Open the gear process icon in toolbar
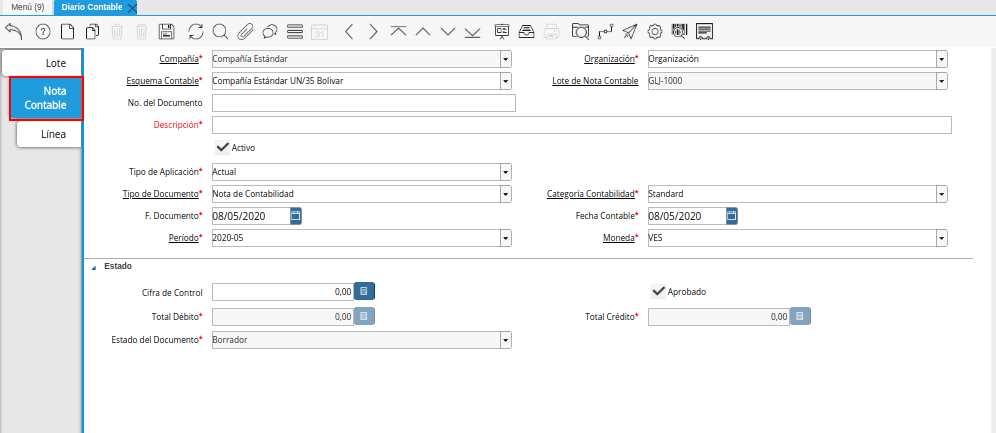The width and height of the screenshot is (996, 433). point(655,32)
